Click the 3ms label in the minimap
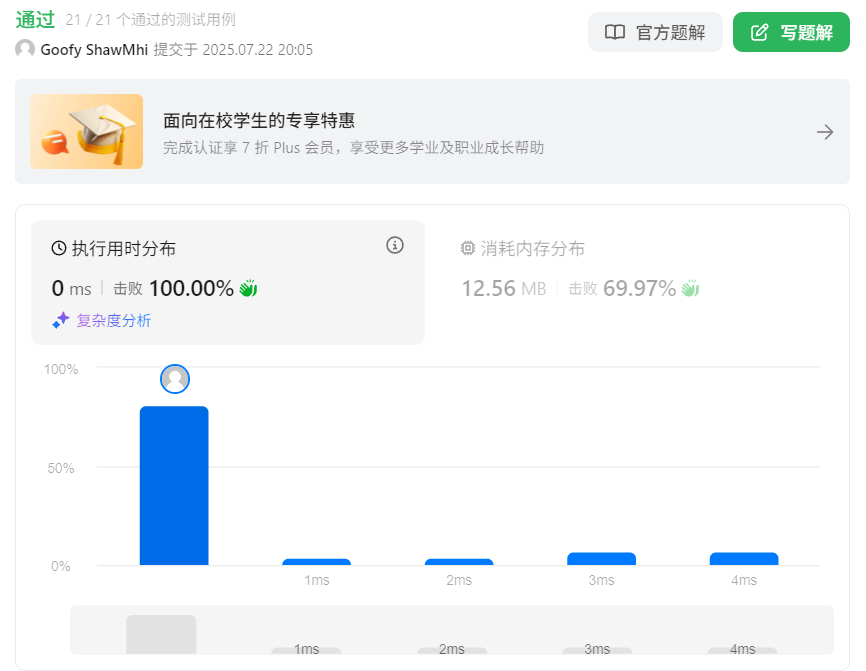This screenshot has height=671, width=866. [597, 649]
